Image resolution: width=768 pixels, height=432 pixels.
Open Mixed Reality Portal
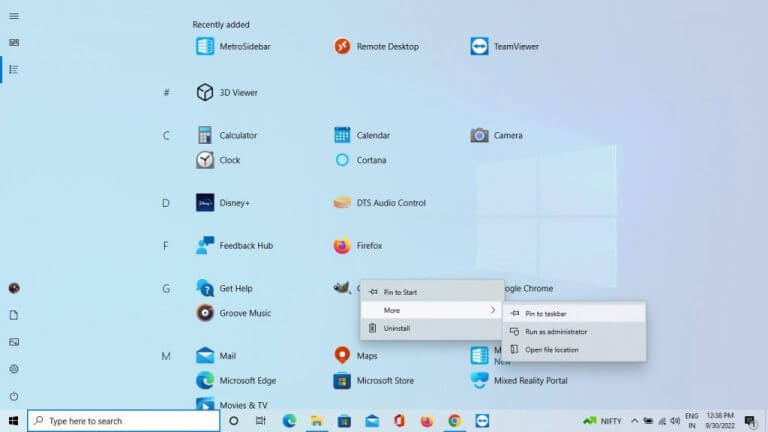(x=519, y=381)
